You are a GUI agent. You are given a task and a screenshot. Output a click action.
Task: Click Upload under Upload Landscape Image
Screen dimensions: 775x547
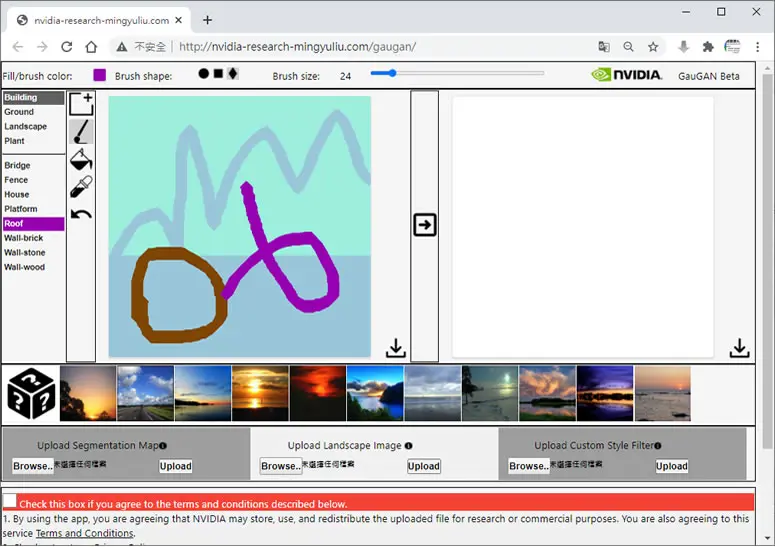(424, 466)
